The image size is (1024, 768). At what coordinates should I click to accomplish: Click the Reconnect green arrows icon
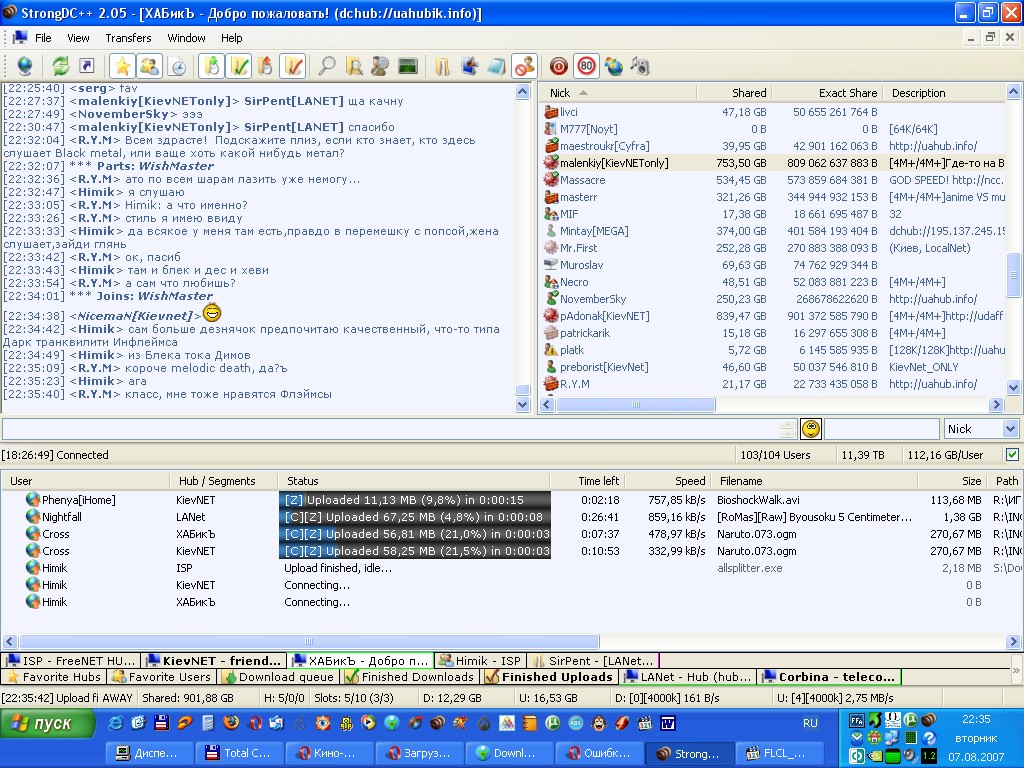click(x=61, y=66)
